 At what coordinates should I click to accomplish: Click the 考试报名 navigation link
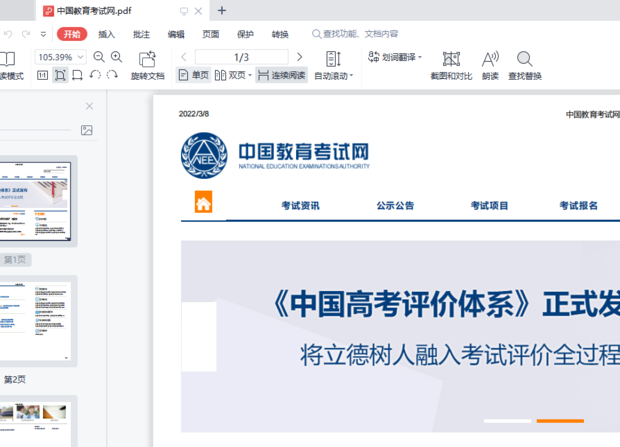pos(578,206)
